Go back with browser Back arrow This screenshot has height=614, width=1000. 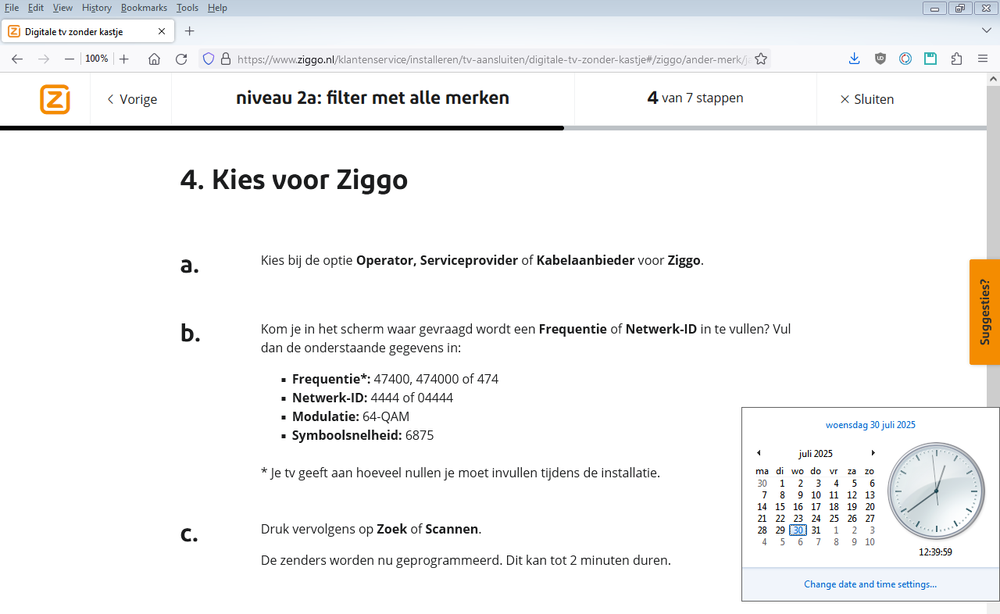[17, 59]
